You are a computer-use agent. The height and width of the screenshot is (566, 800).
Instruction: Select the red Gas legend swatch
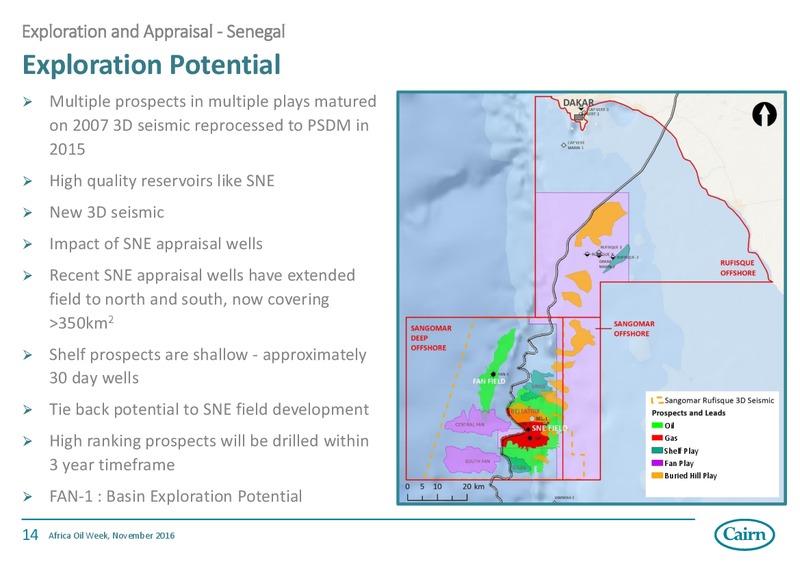(x=657, y=438)
